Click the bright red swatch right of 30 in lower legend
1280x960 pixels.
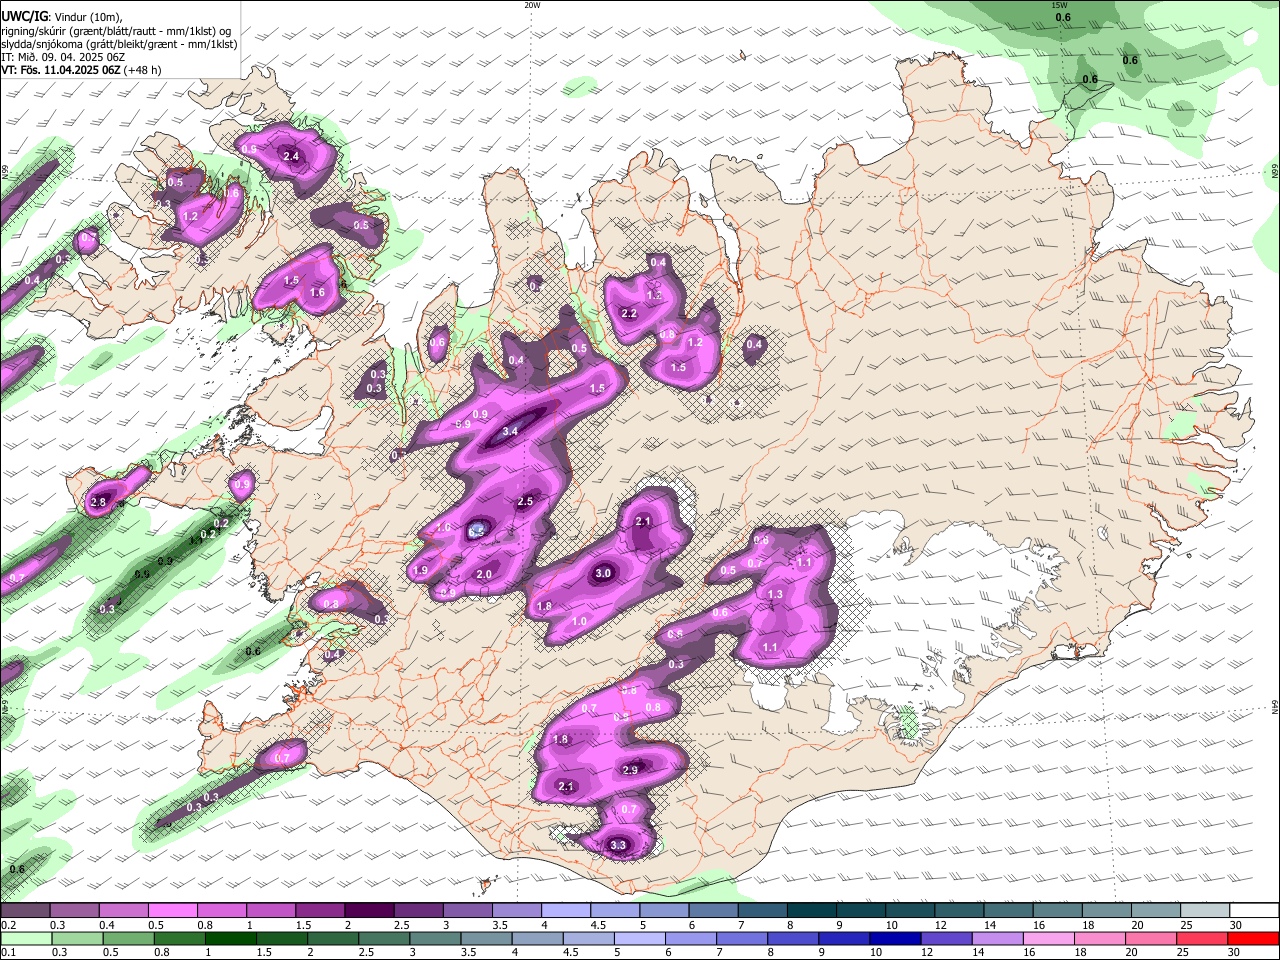pos(1252,939)
